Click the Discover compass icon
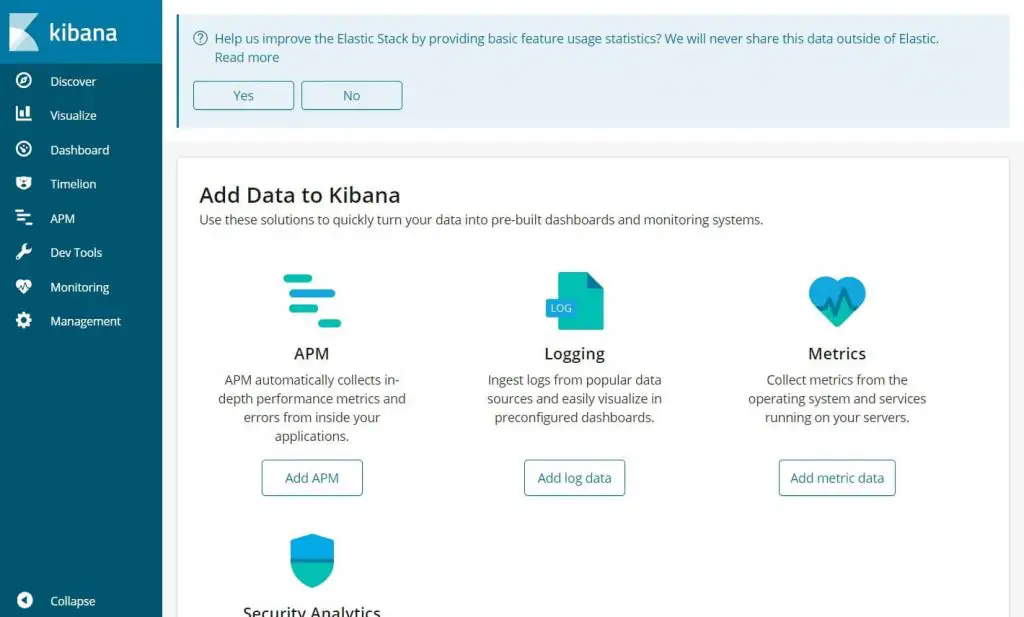The image size is (1024, 617). (x=24, y=80)
